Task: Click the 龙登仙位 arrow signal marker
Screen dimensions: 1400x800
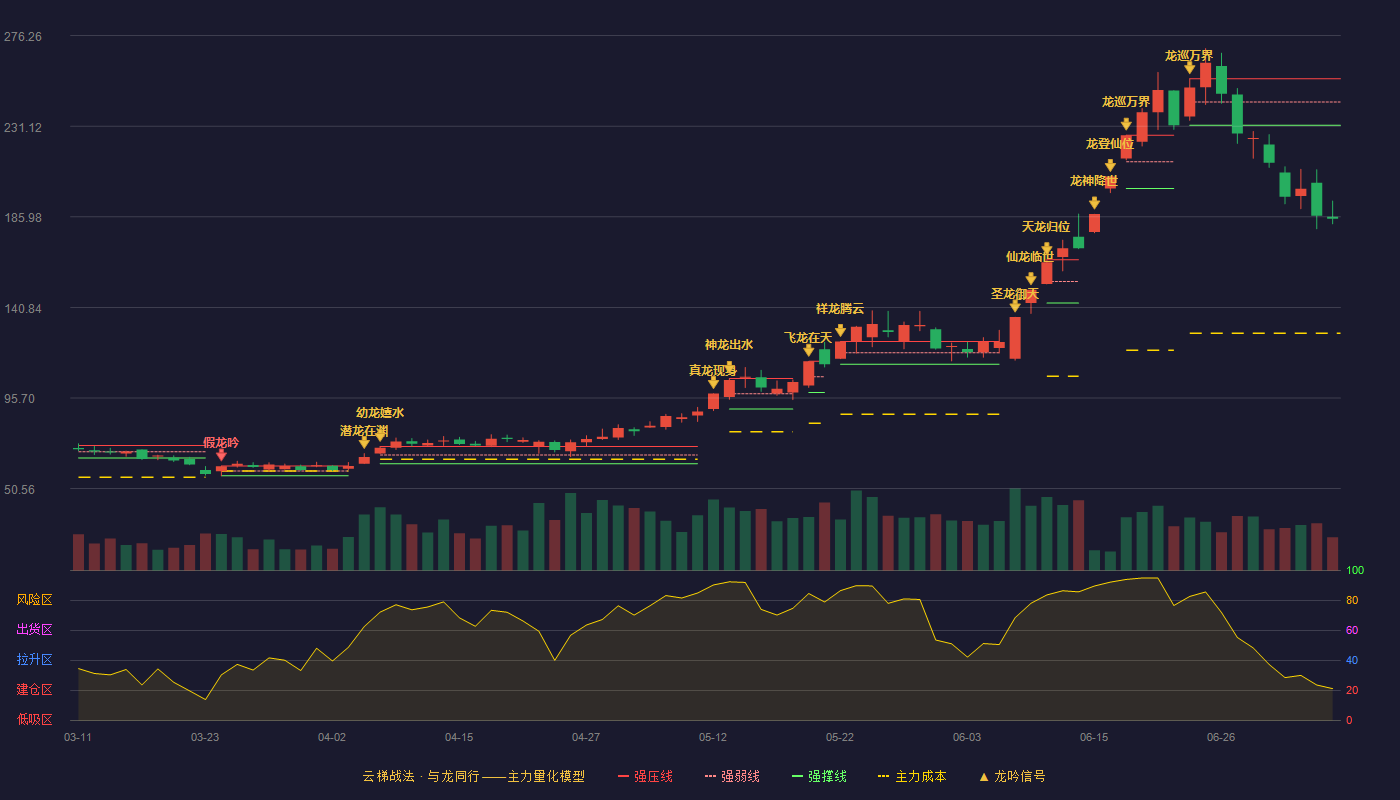Action: click(1110, 166)
